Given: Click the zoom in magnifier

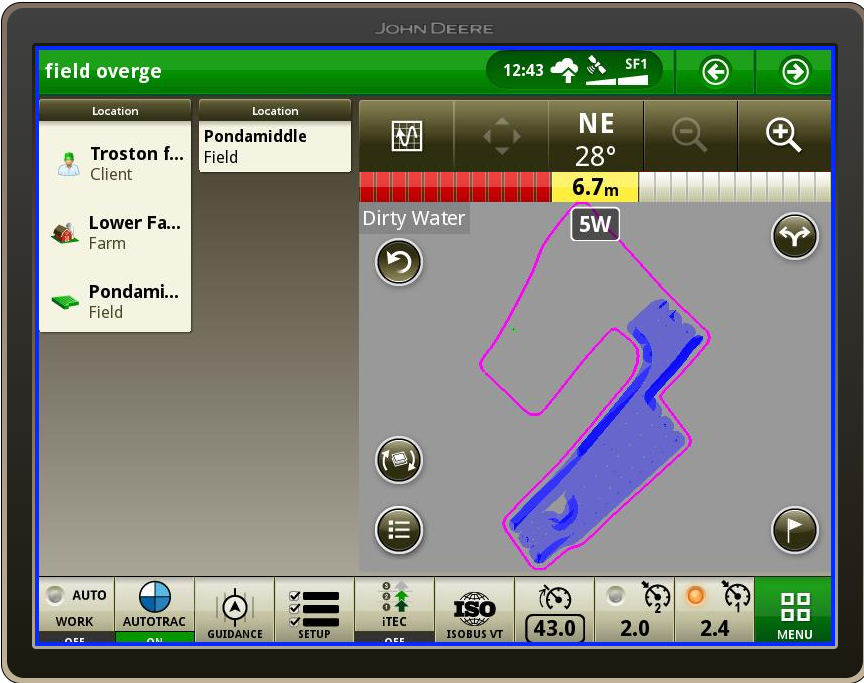Looking at the screenshot, I should (x=784, y=135).
